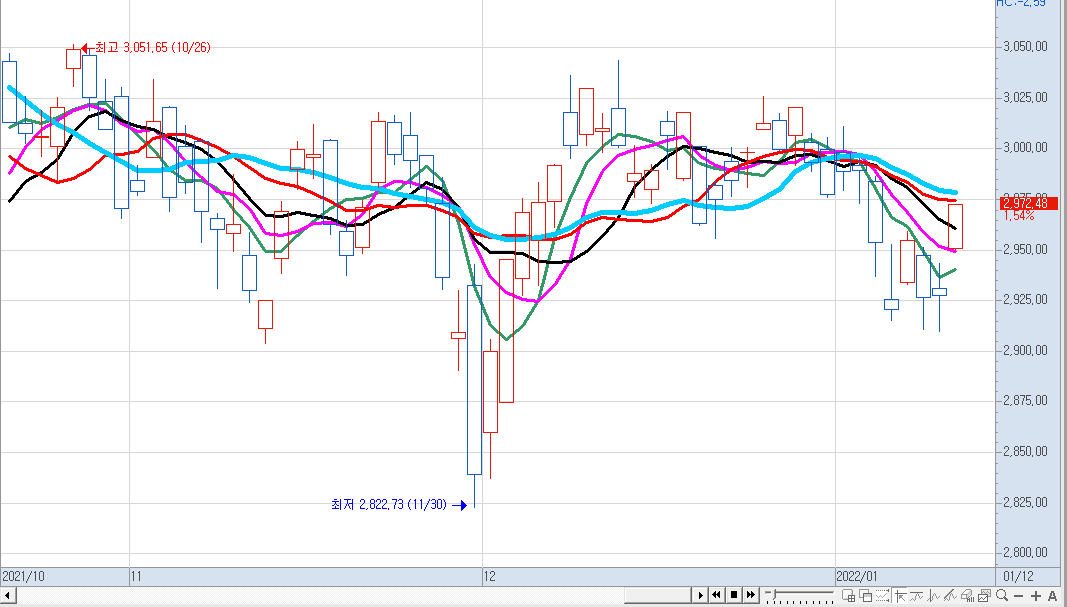The height and width of the screenshot is (607, 1067).
Task: Click the 01/12 date label at axis corner
Action: pyautogui.click(x=1018, y=576)
